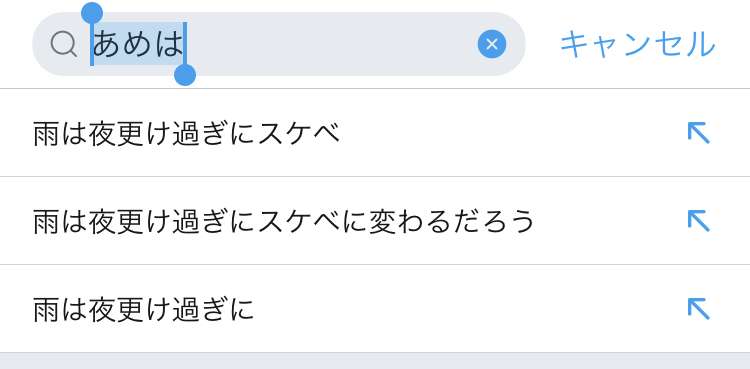
Task: Tap the arrow icon next to 雨は夜更け過ぎに
Action: (698, 308)
